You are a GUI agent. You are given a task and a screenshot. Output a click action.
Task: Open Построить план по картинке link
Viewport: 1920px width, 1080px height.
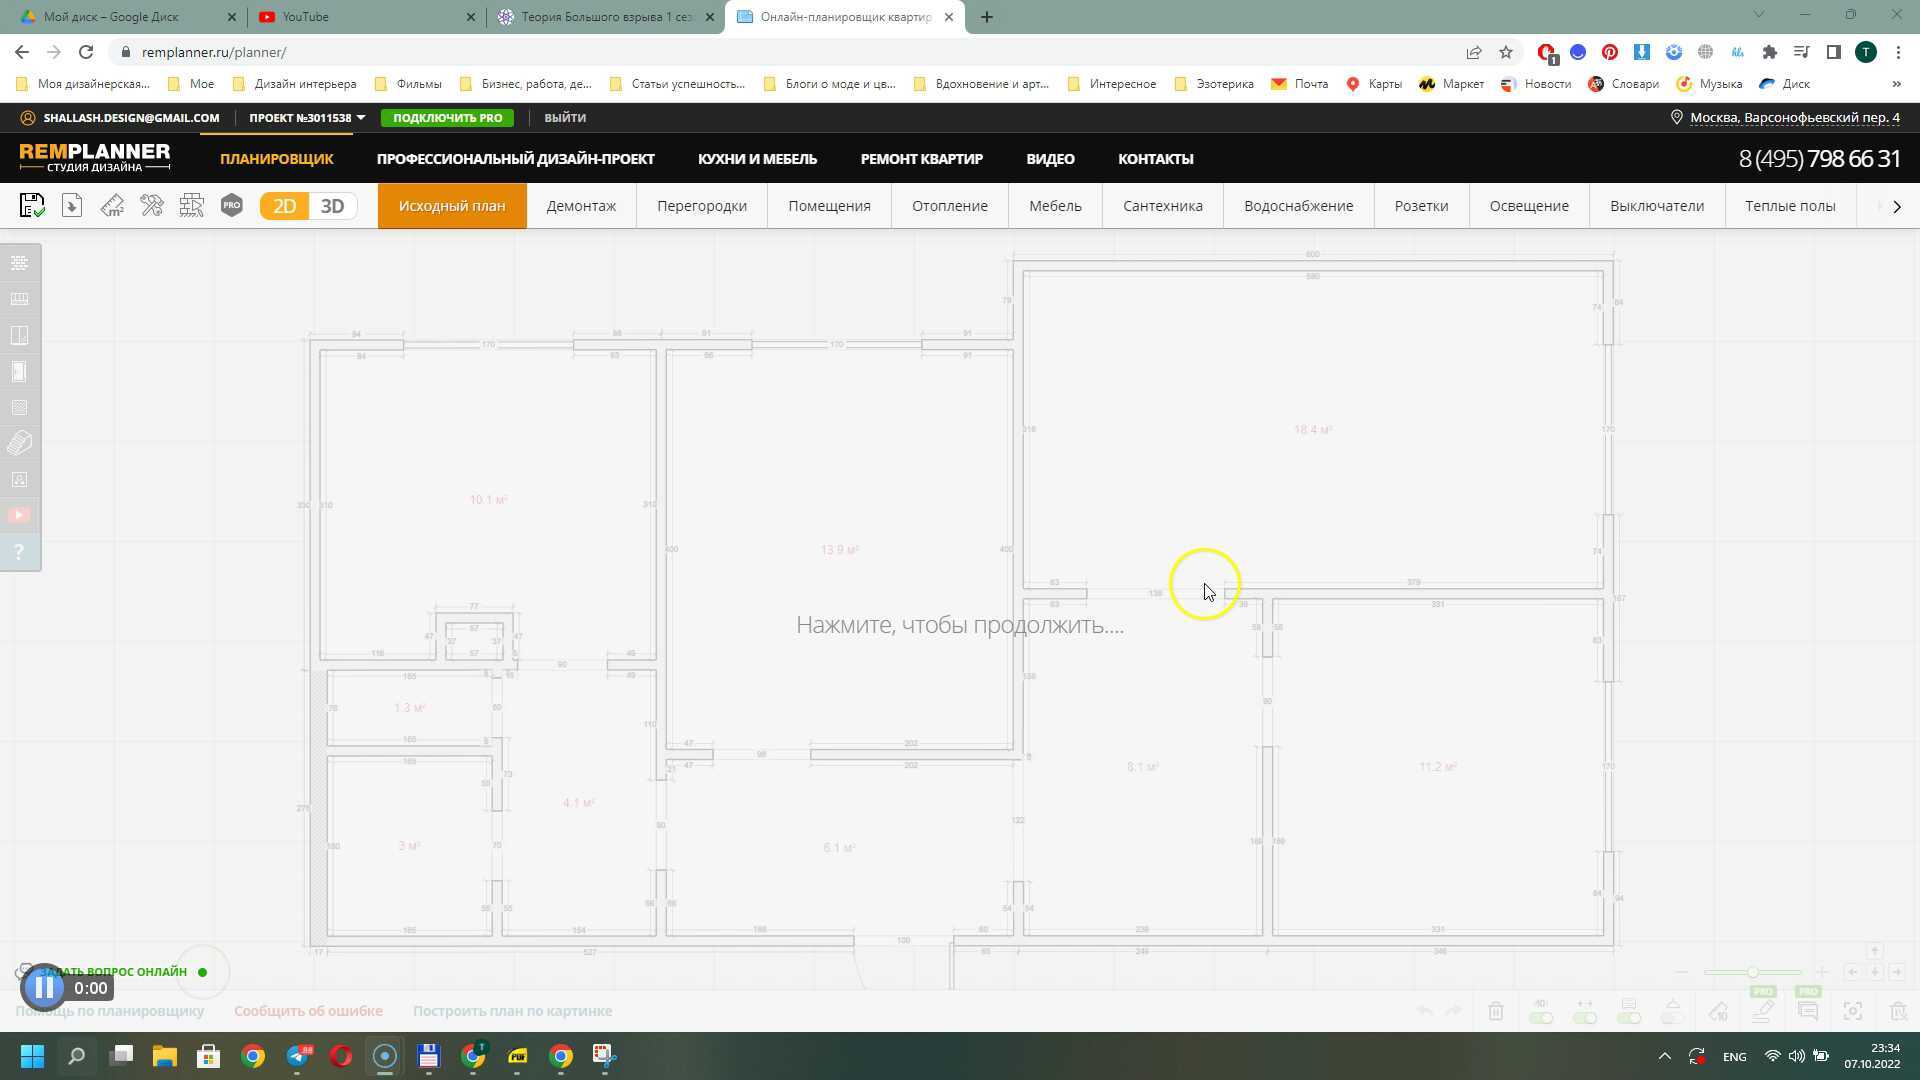coord(512,1011)
